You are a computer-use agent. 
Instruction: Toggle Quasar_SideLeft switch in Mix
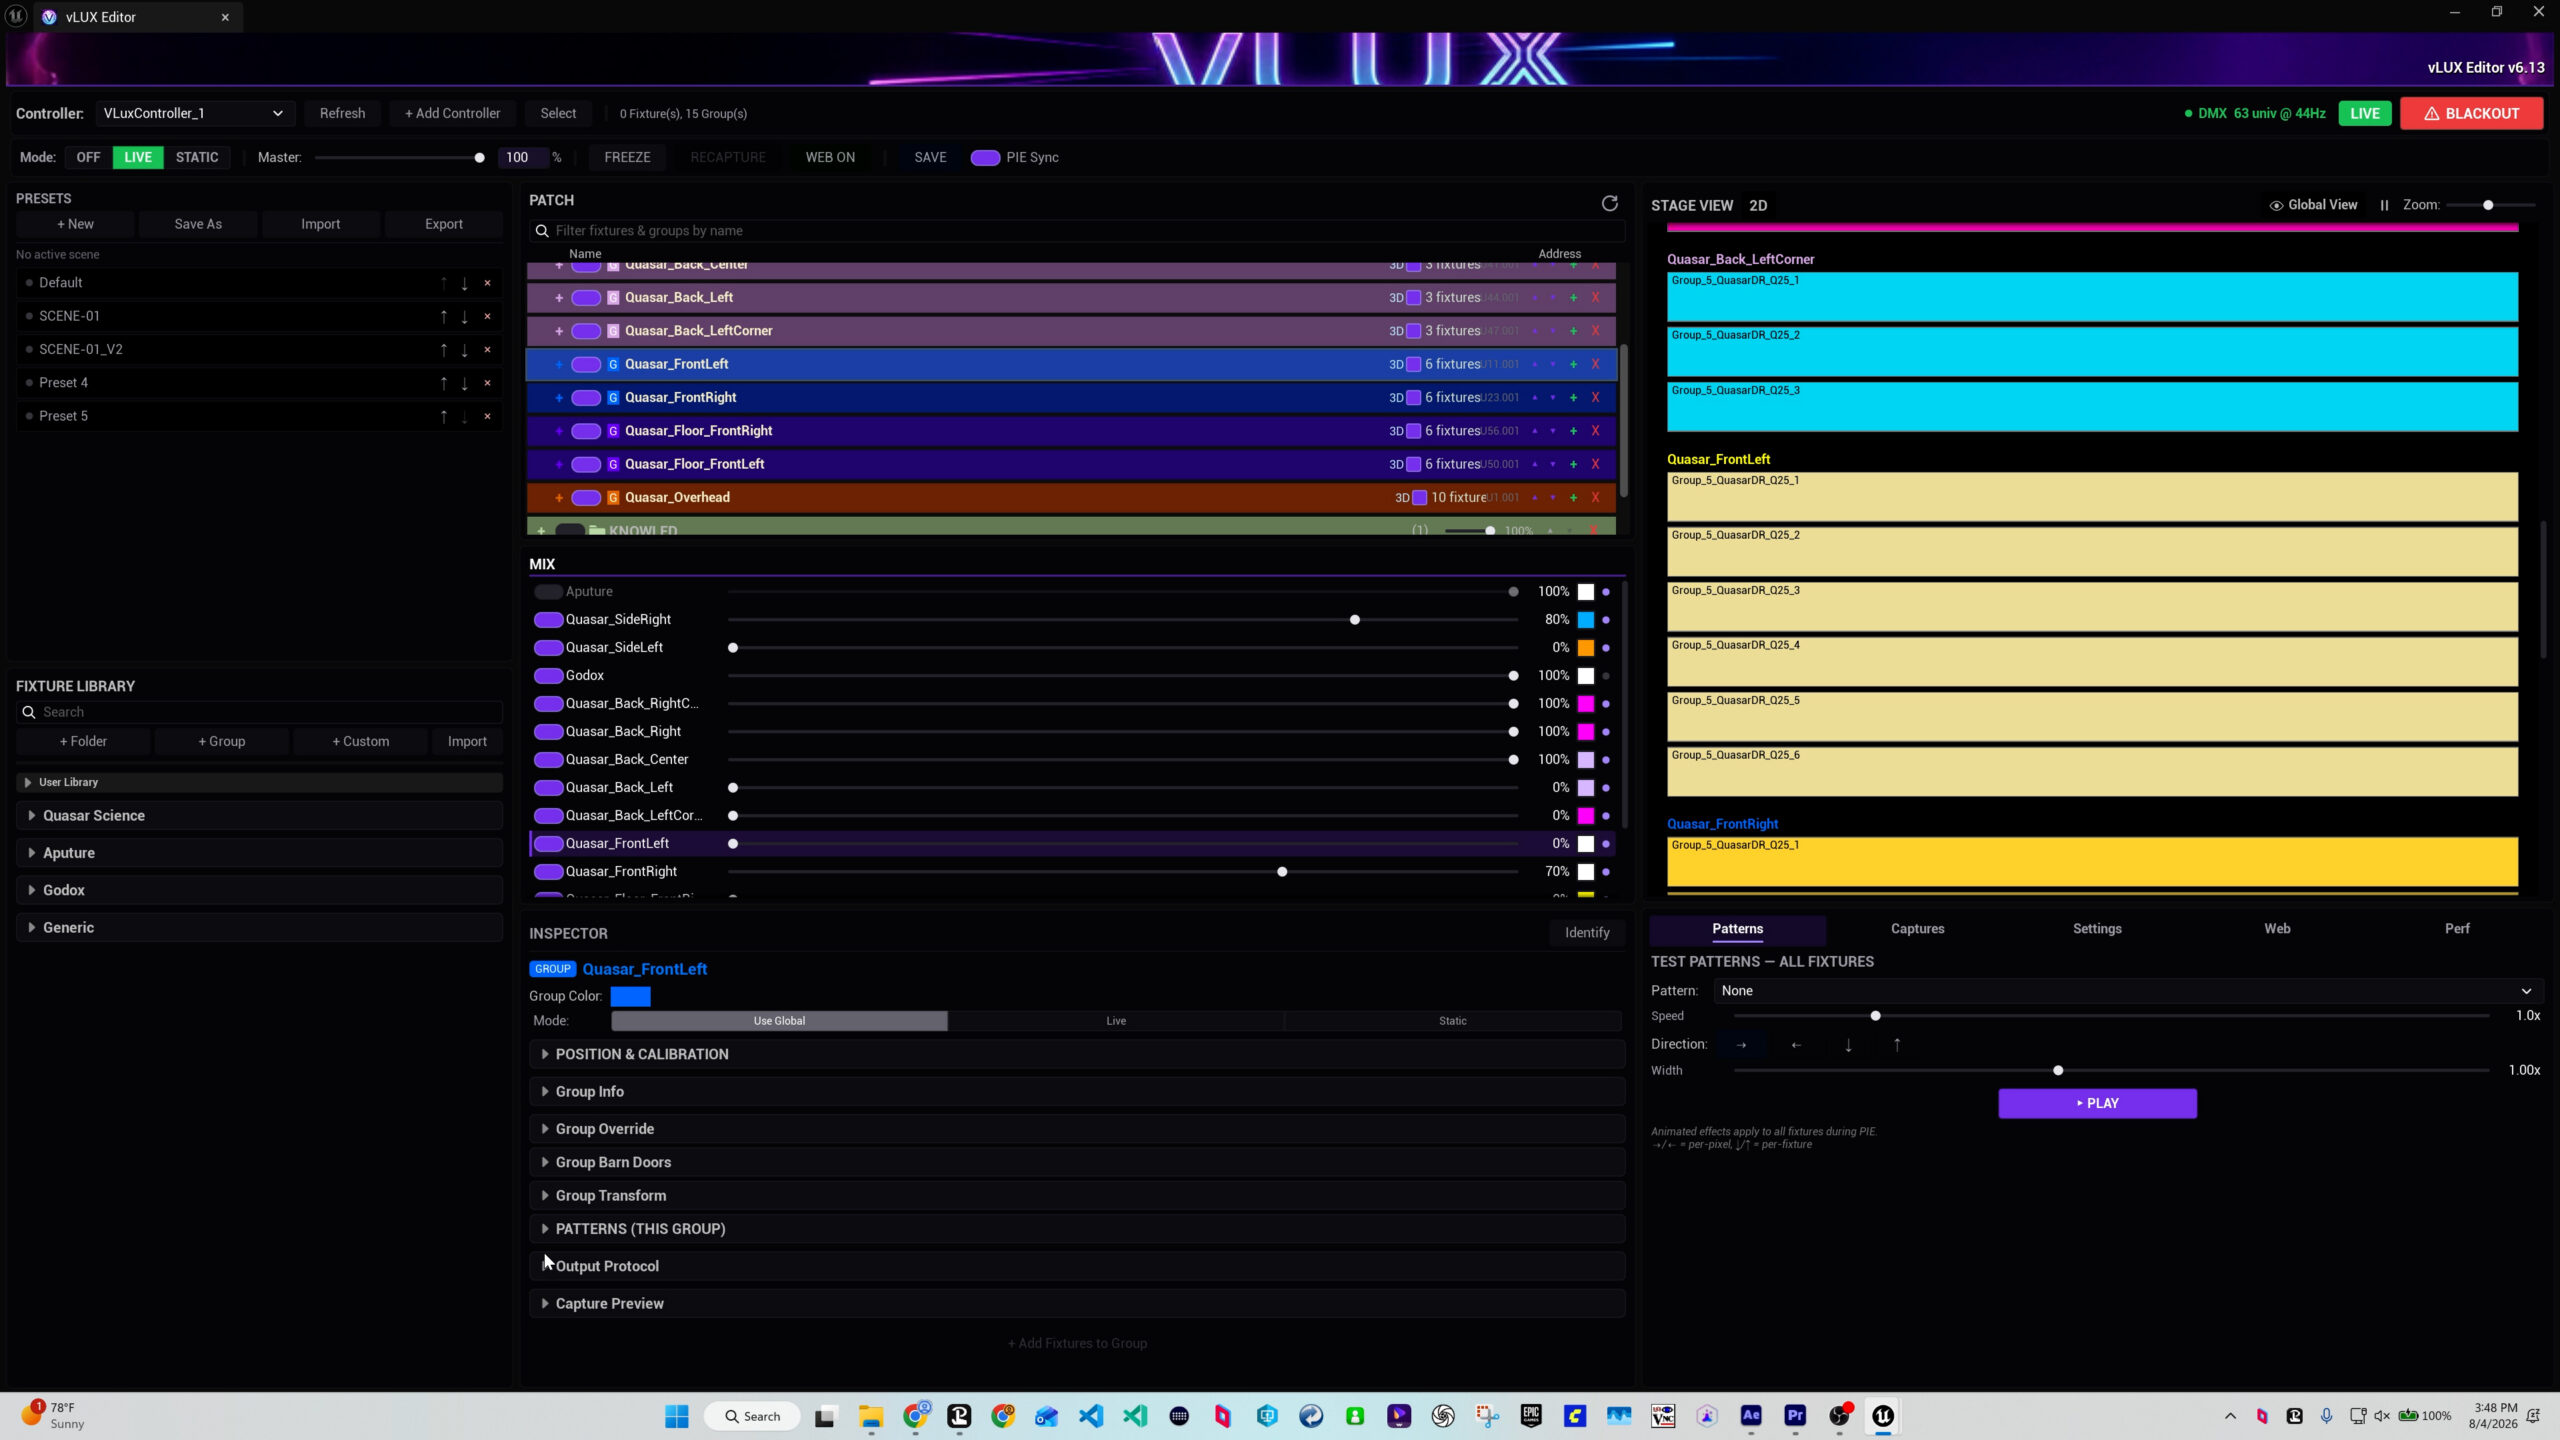click(548, 648)
